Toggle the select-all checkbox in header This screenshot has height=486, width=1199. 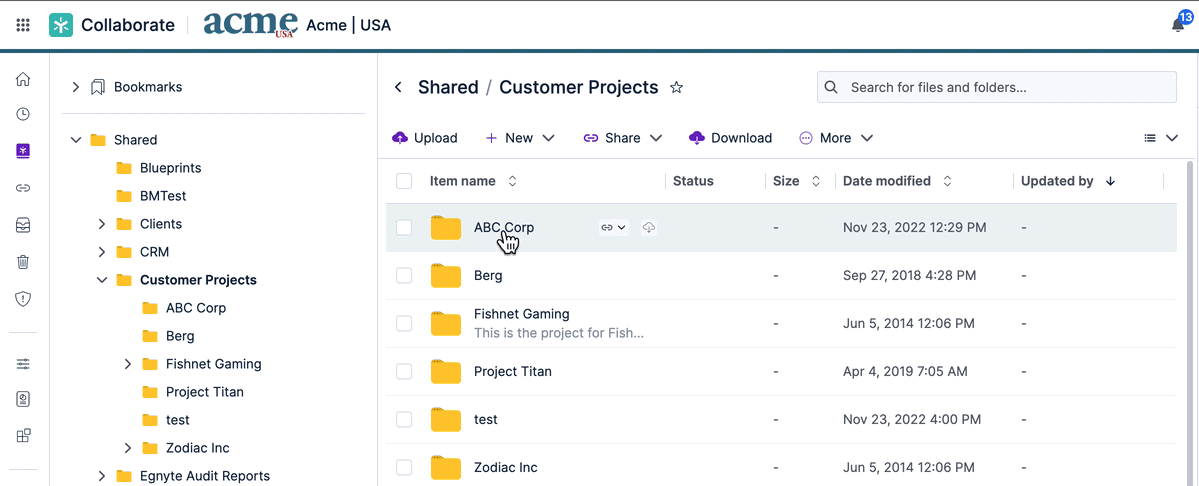404,181
